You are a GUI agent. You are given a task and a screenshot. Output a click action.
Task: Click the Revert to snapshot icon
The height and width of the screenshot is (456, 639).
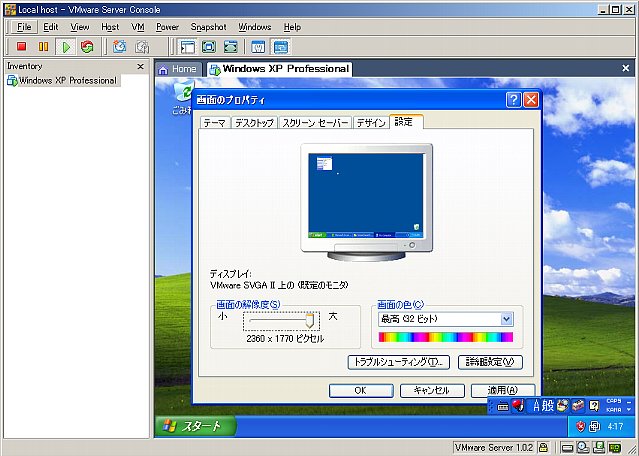tap(142, 46)
